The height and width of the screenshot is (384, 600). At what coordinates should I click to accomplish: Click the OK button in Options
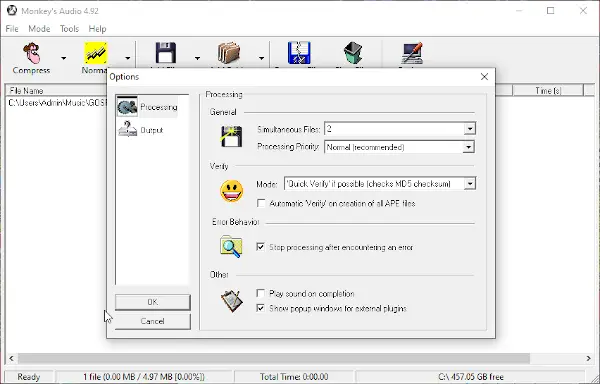153,302
